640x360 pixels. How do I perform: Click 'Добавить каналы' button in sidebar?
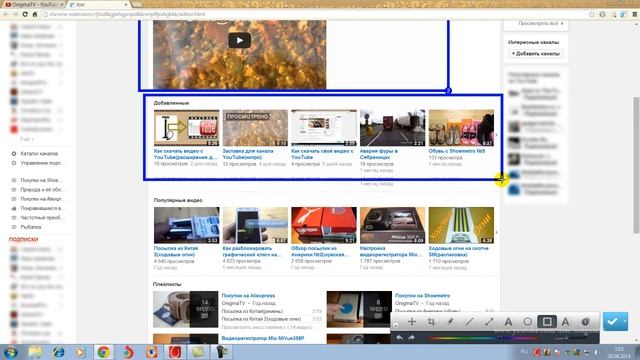[536, 53]
